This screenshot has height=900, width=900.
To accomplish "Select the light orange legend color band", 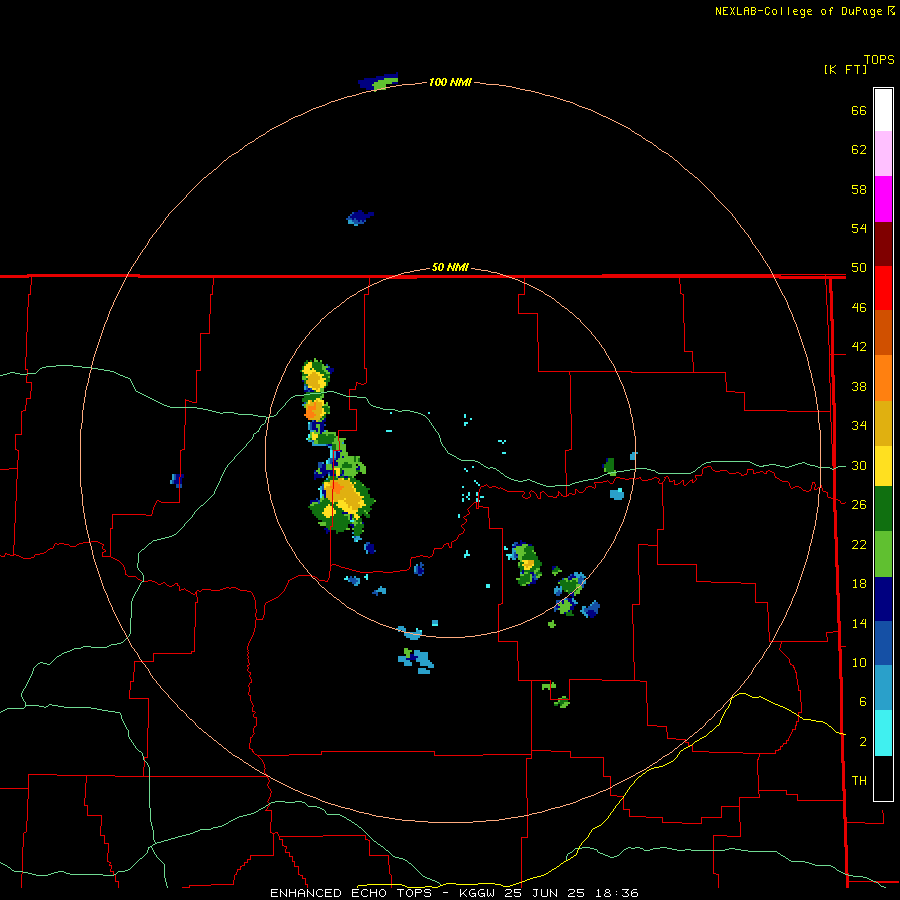I will (x=883, y=377).
